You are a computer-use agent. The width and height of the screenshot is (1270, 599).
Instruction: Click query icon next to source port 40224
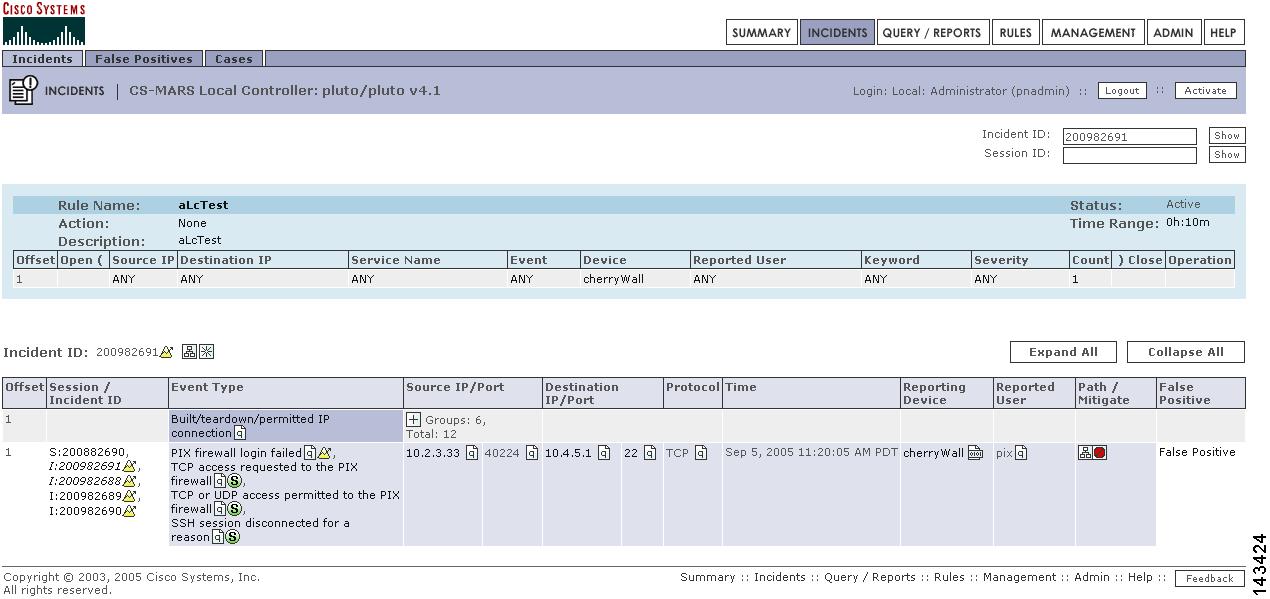click(532, 453)
